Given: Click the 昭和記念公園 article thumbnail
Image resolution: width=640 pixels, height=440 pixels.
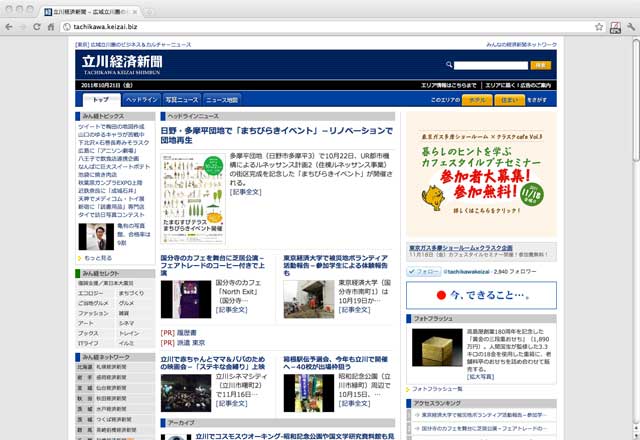Looking at the screenshot, I should pos(309,393).
